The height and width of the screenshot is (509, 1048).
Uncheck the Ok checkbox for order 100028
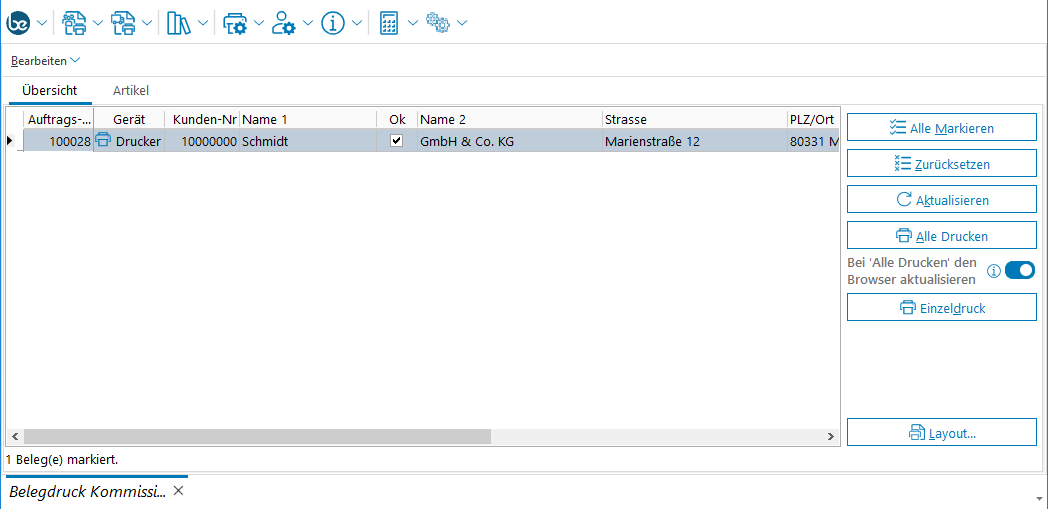(x=397, y=141)
